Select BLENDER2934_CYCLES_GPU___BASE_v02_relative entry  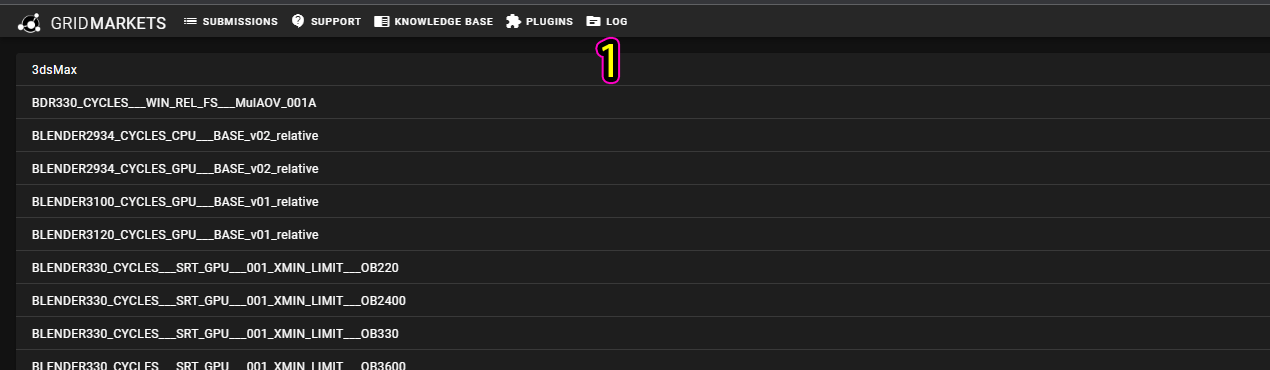point(643,169)
